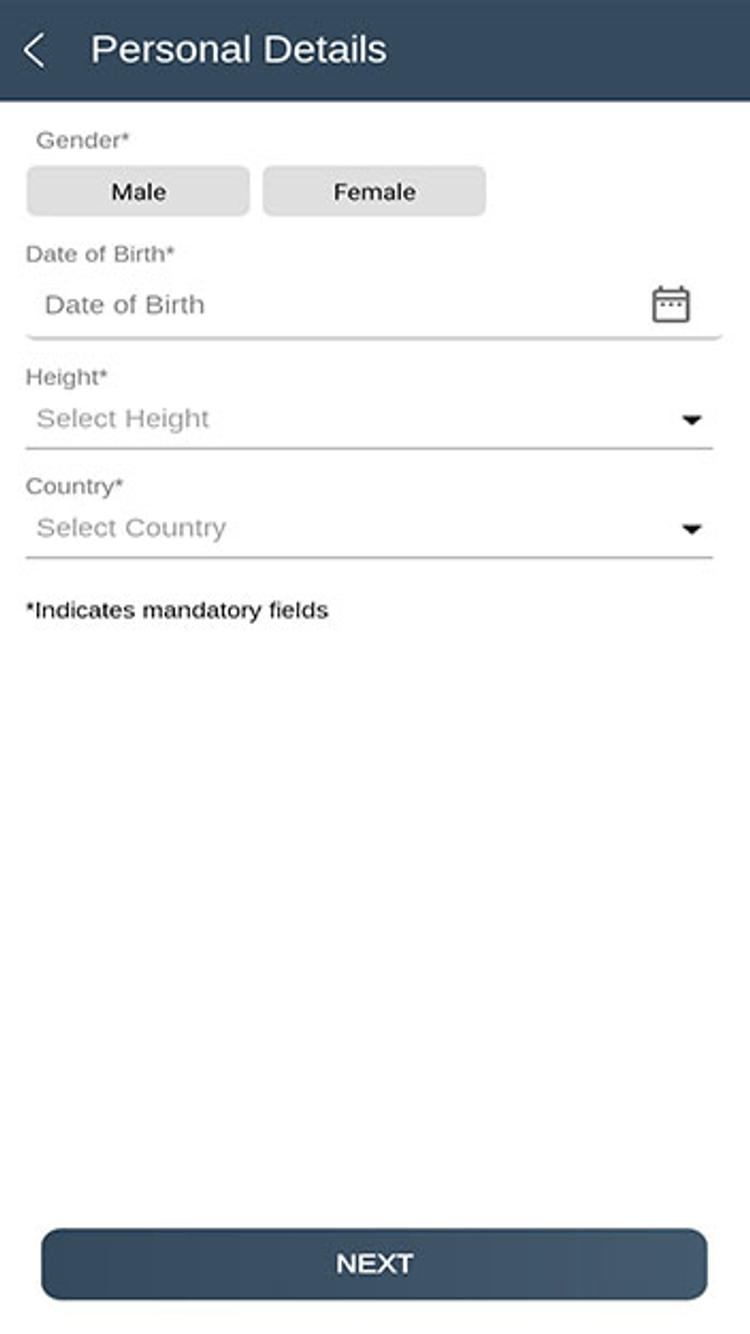750x1334 pixels.
Task: Click the Country* field label
Action: coord(74,486)
